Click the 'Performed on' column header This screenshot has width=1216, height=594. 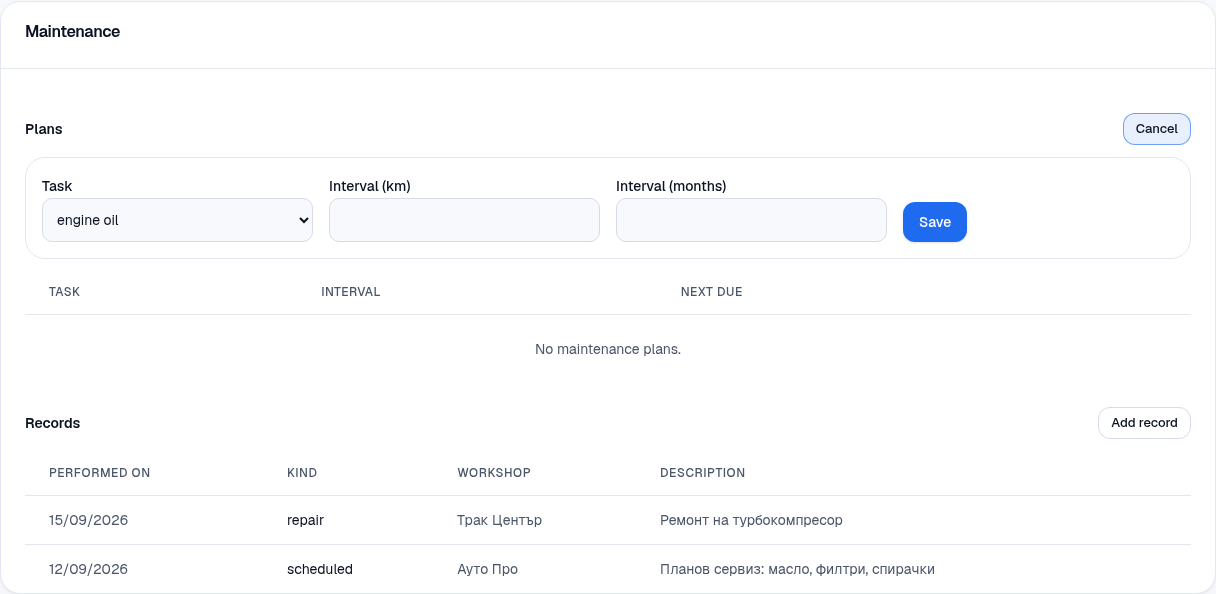(x=100, y=473)
